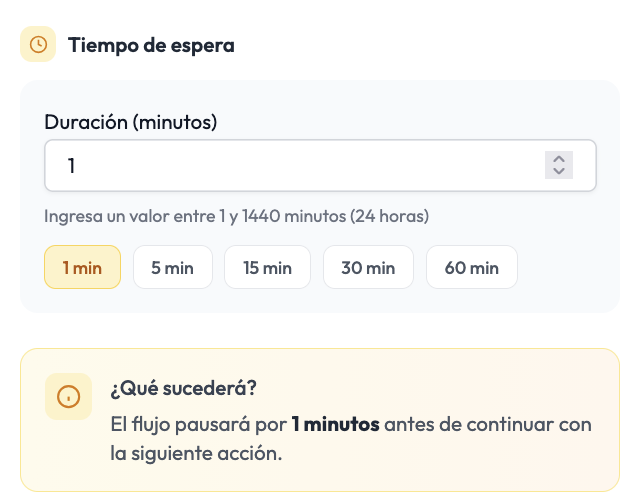
Task: Increase duration with the up stepper arrow
Action: coord(559,159)
